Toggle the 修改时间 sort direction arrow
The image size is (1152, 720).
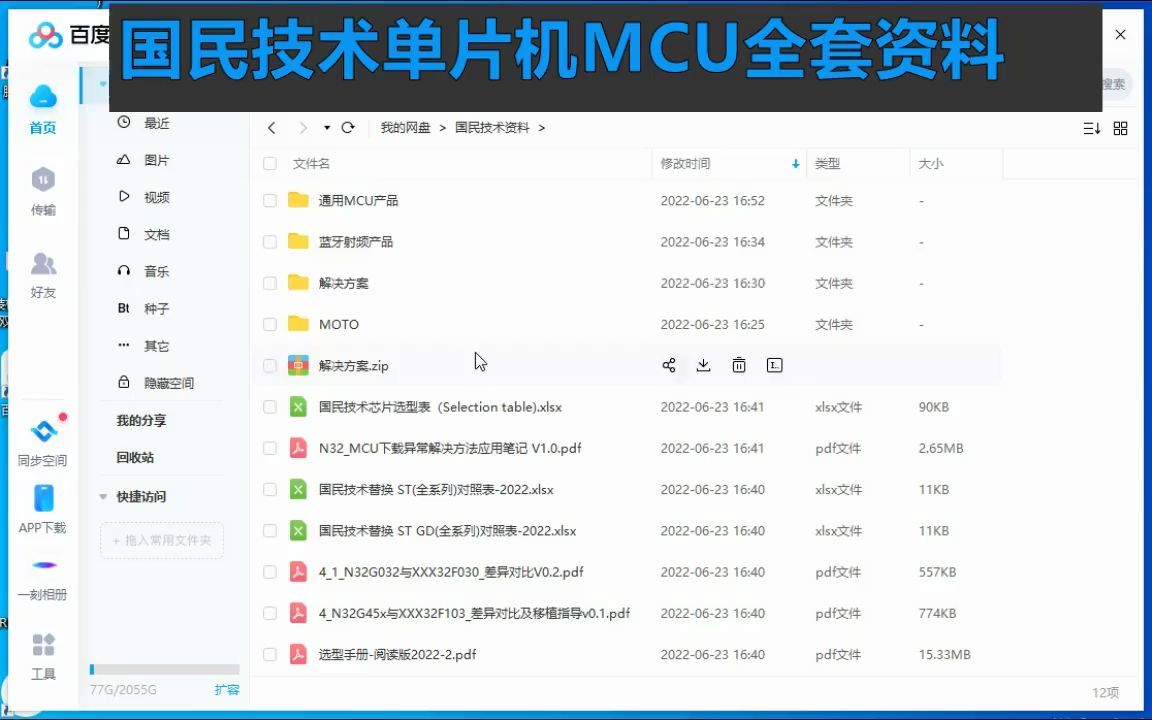(795, 163)
